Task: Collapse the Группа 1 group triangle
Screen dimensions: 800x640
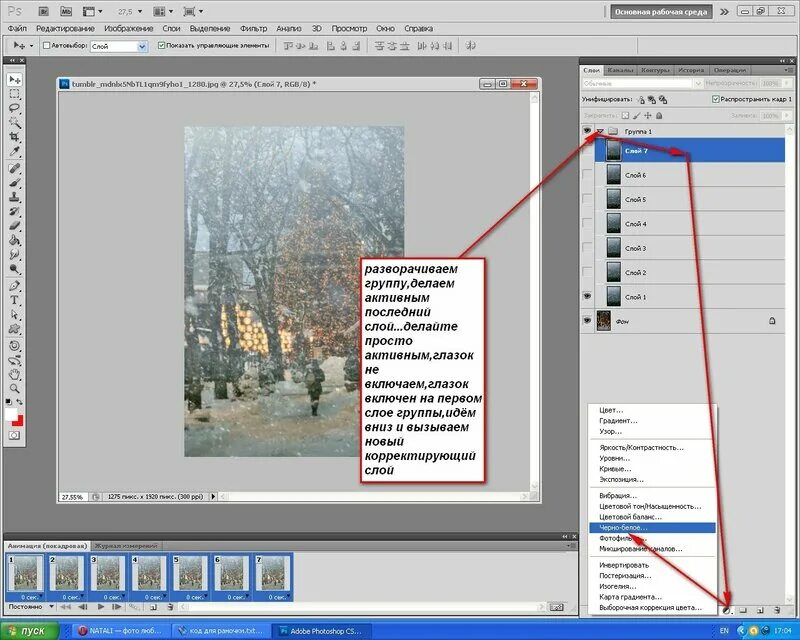Action: click(601, 132)
